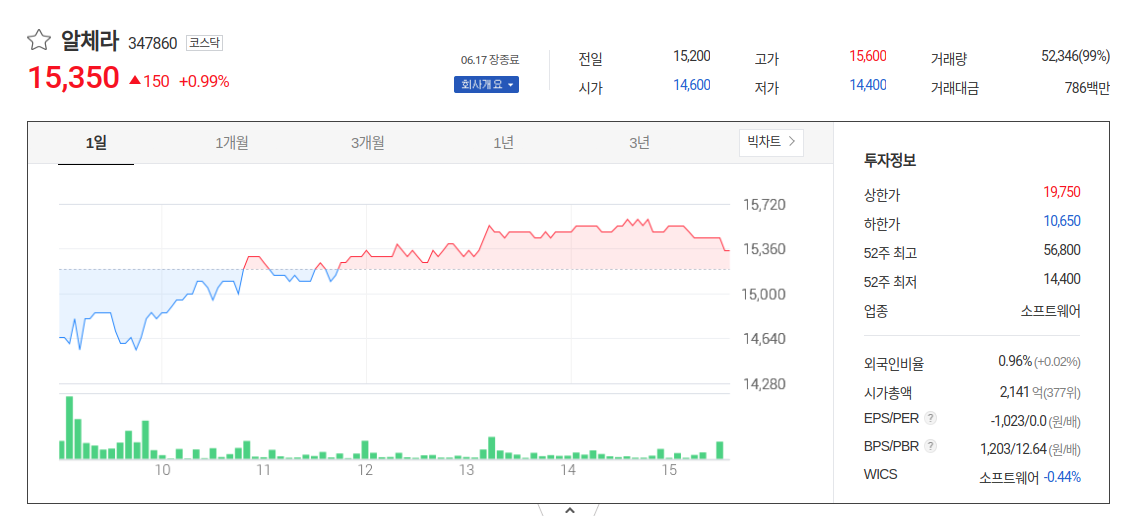Click the 13 hour label on time axis
This screenshot has width=1126, height=516.
(x=467, y=471)
